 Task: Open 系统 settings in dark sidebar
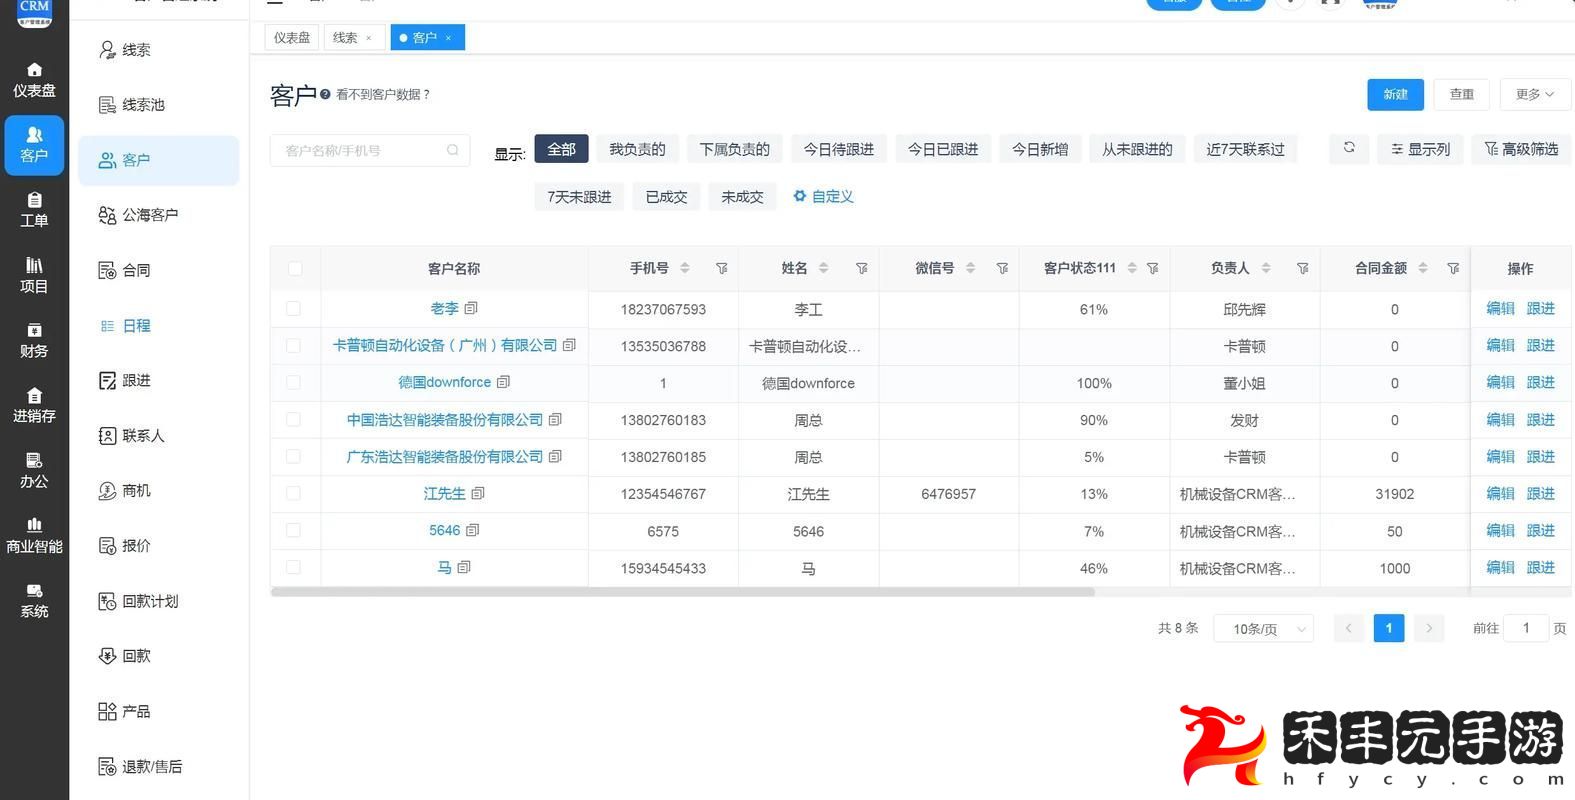pyautogui.click(x=34, y=600)
